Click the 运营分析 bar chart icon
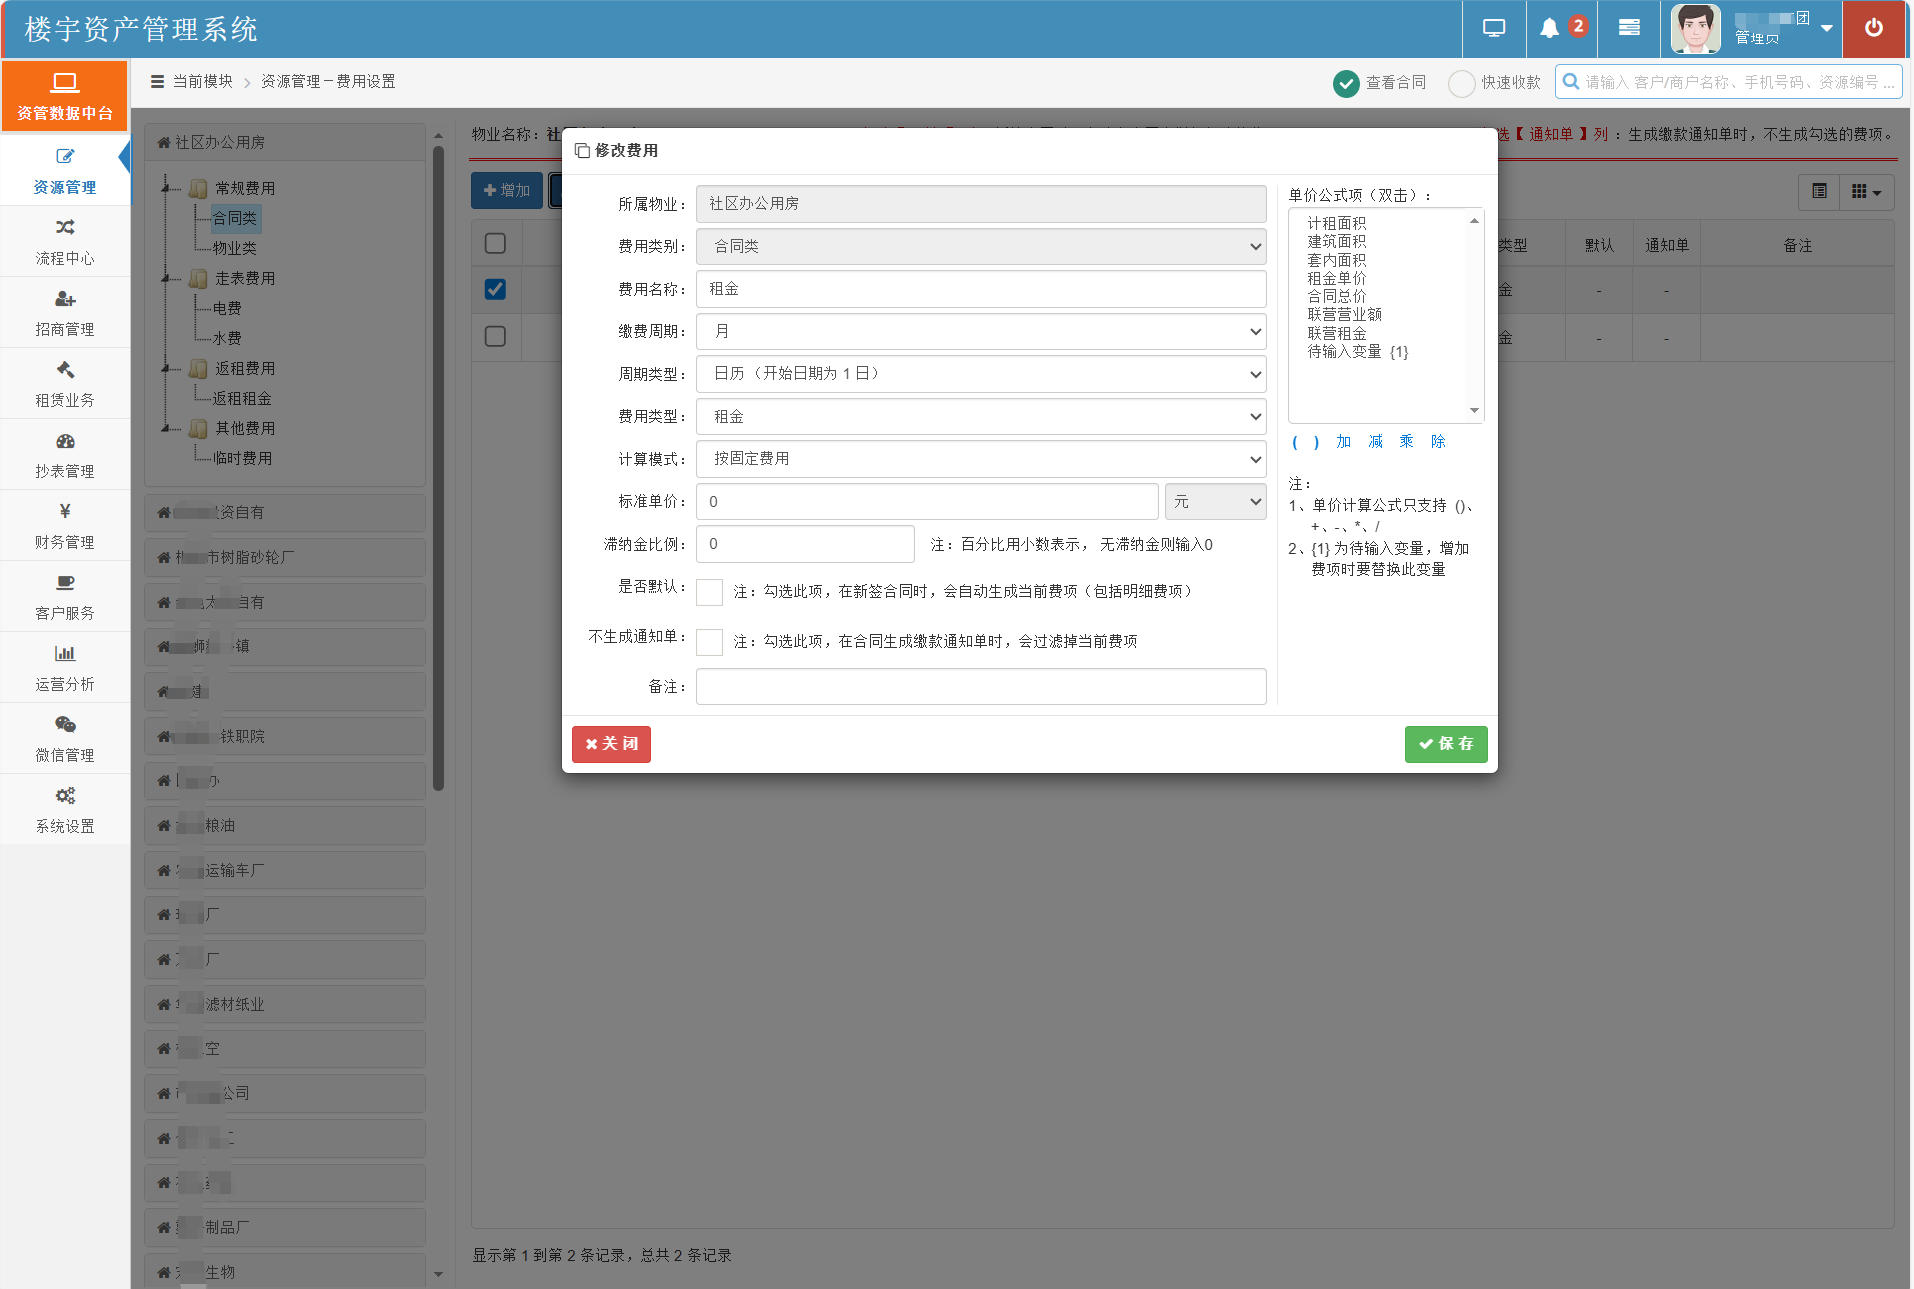This screenshot has height=1289, width=1914. (x=65, y=654)
